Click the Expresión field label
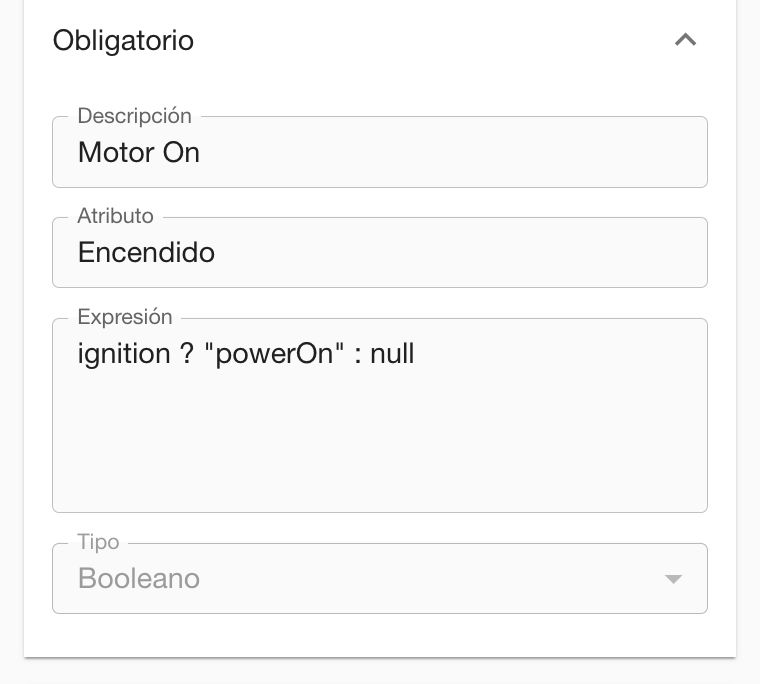This screenshot has width=760, height=684. coord(125,317)
